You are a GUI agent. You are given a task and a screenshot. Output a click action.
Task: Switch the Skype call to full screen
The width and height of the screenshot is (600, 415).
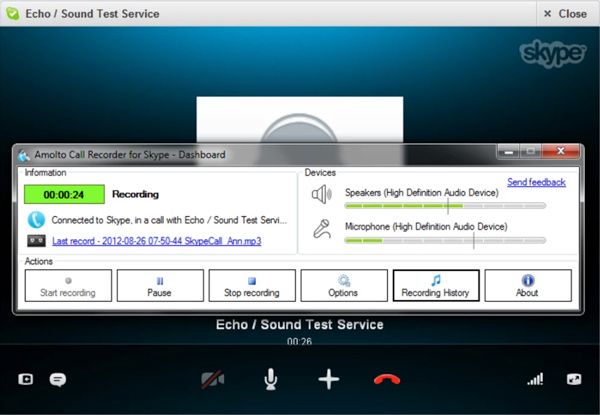574,379
